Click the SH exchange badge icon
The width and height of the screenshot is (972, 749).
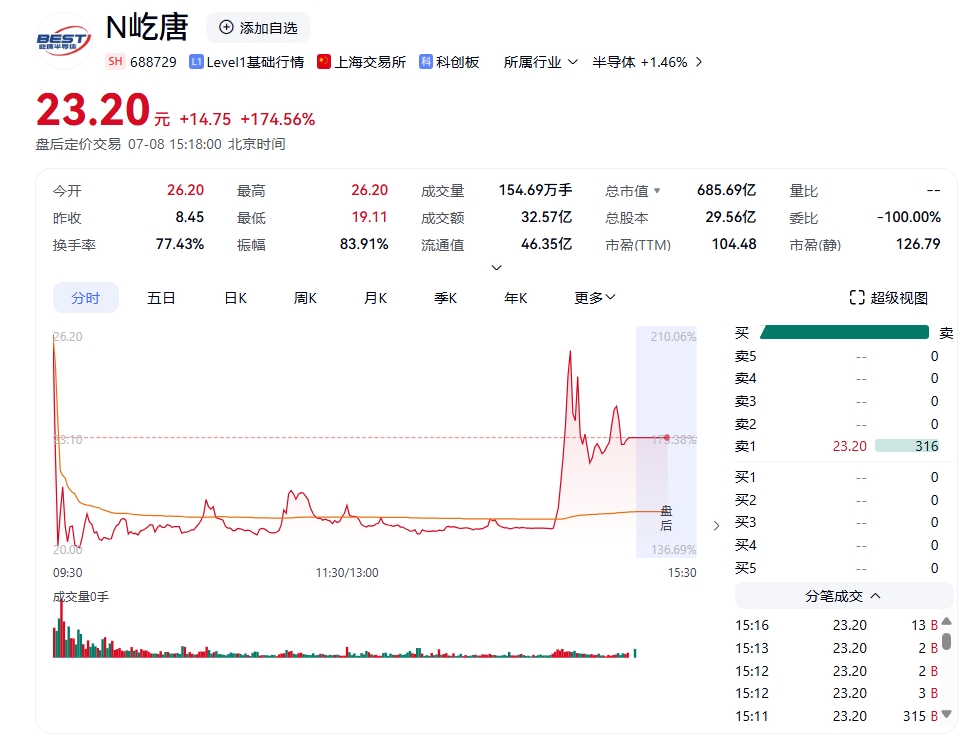pyautogui.click(x=115, y=62)
